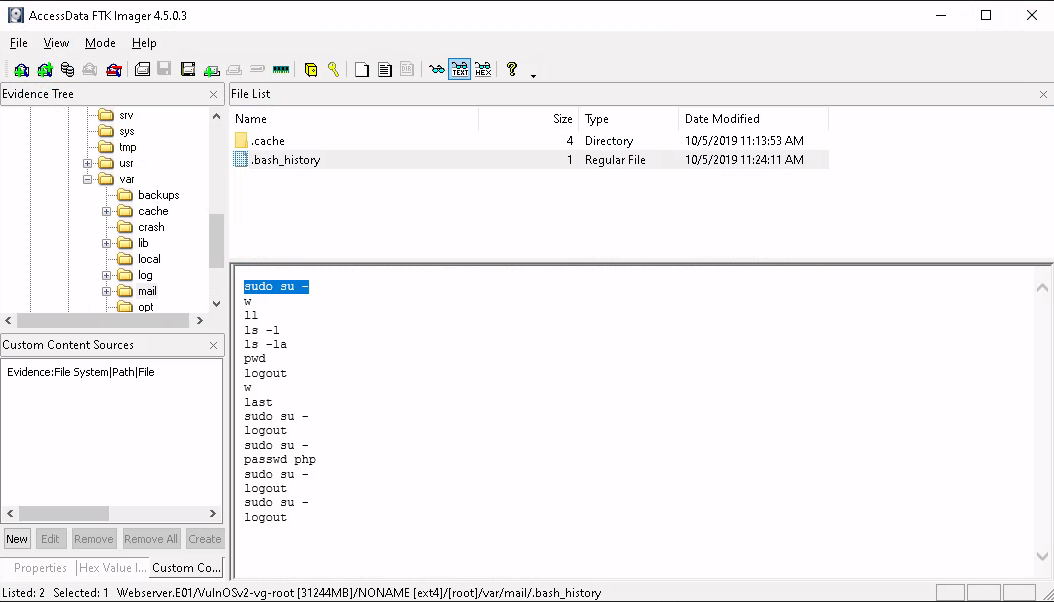Click the New button
Screen dimensions: 1054x602
click(17, 539)
